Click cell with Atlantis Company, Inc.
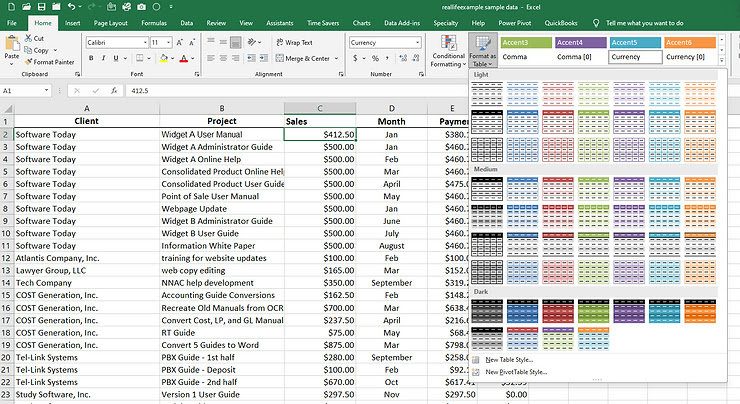Screen dimensions: 740x404 click(x=87, y=258)
